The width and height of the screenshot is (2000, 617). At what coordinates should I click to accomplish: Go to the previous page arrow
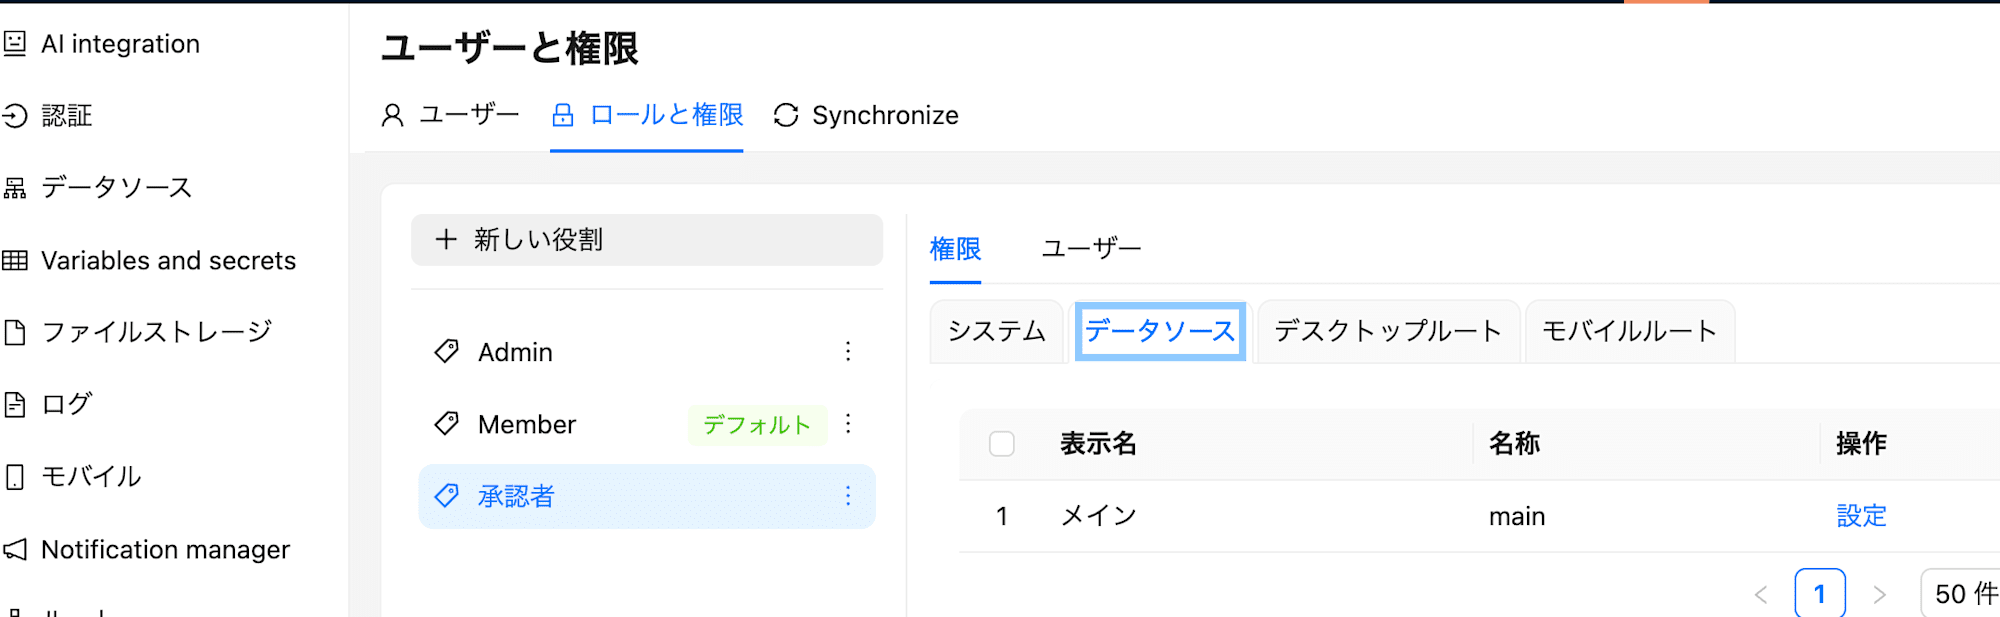(x=1761, y=595)
